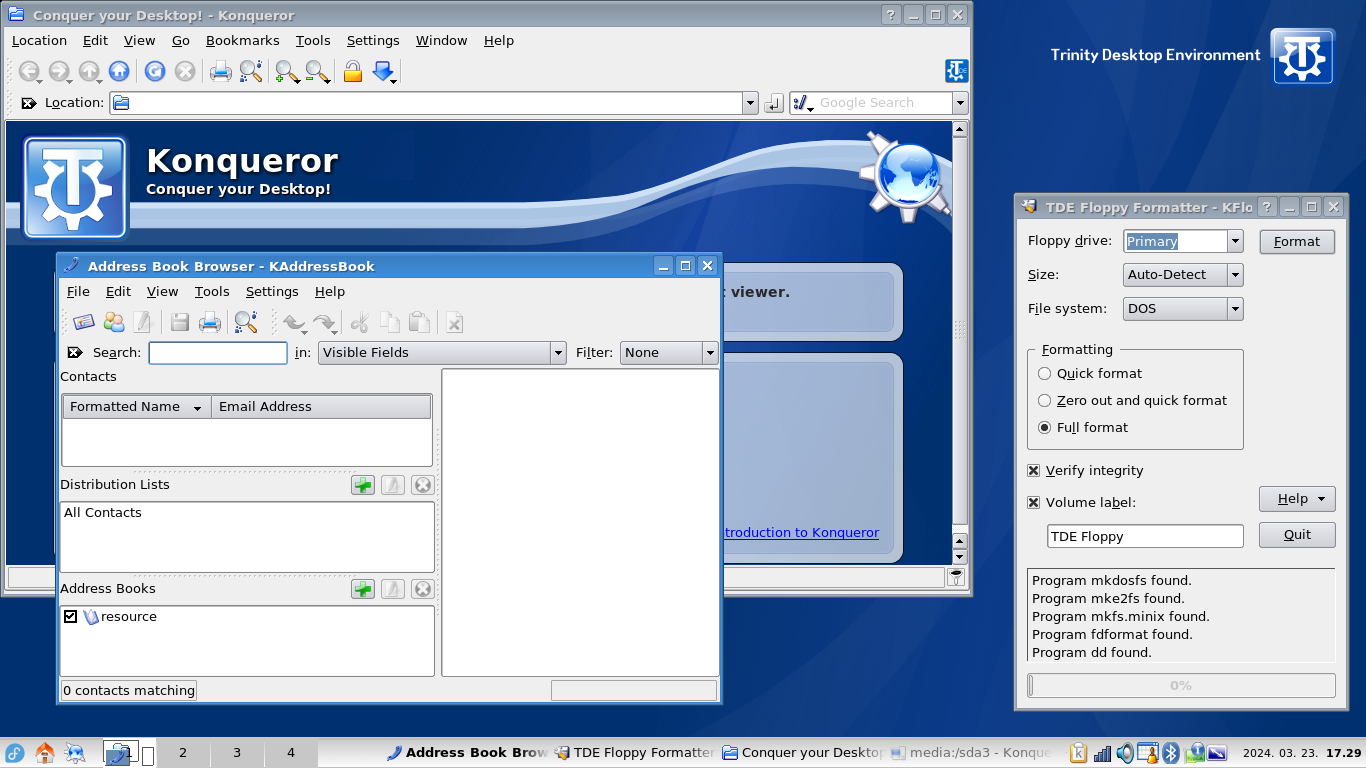1366x768 pixels.
Task: Click the Find magnifier icon in KAddressBook
Action: coord(245,322)
